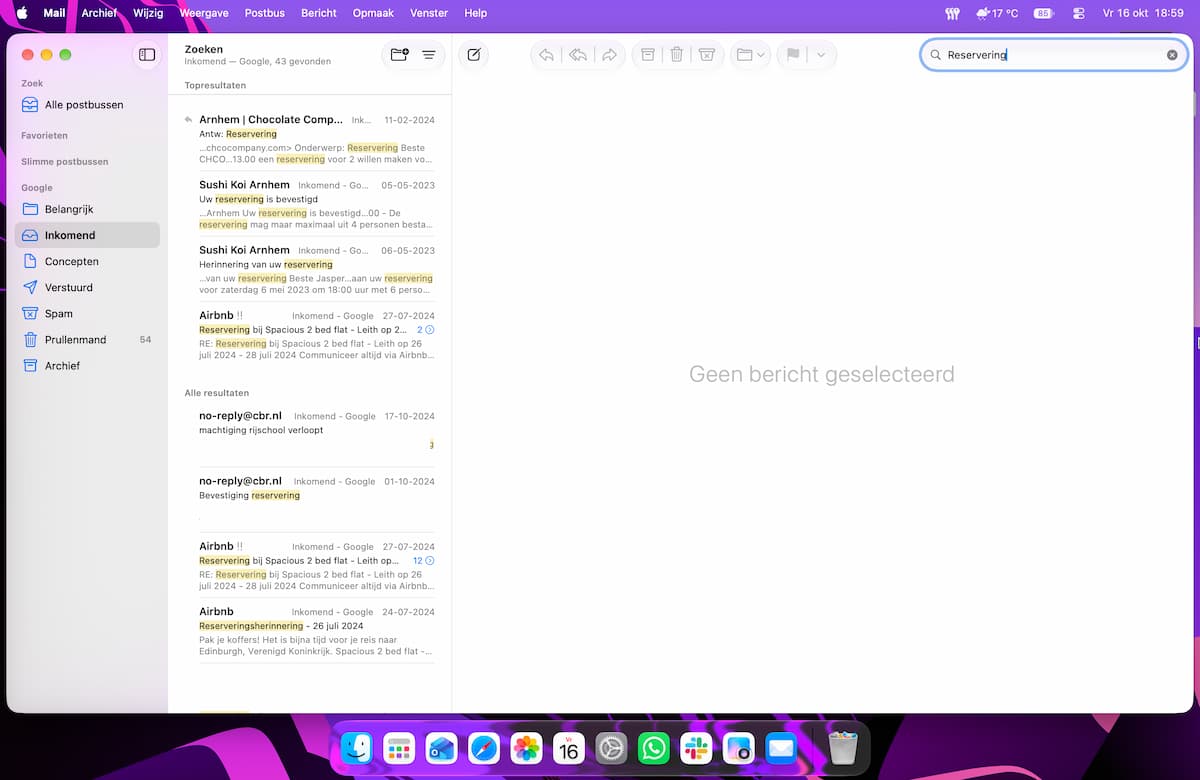The height and width of the screenshot is (780, 1200).
Task: Click the weather 17 °C menu bar item
Action: pos(996,13)
